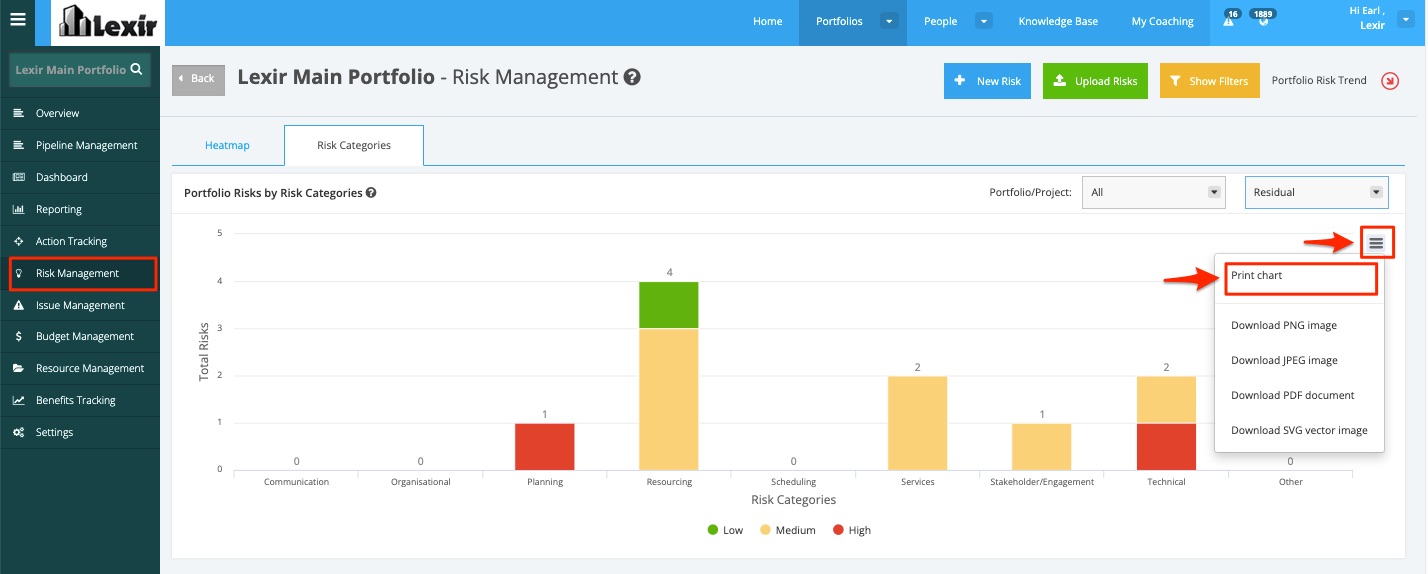Click the Services medium risk bar
Screen dimensions: 1428x574
point(917,423)
